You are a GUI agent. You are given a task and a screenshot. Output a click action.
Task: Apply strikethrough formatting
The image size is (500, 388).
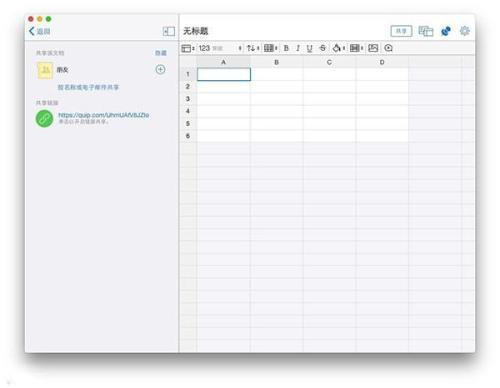pos(322,48)
